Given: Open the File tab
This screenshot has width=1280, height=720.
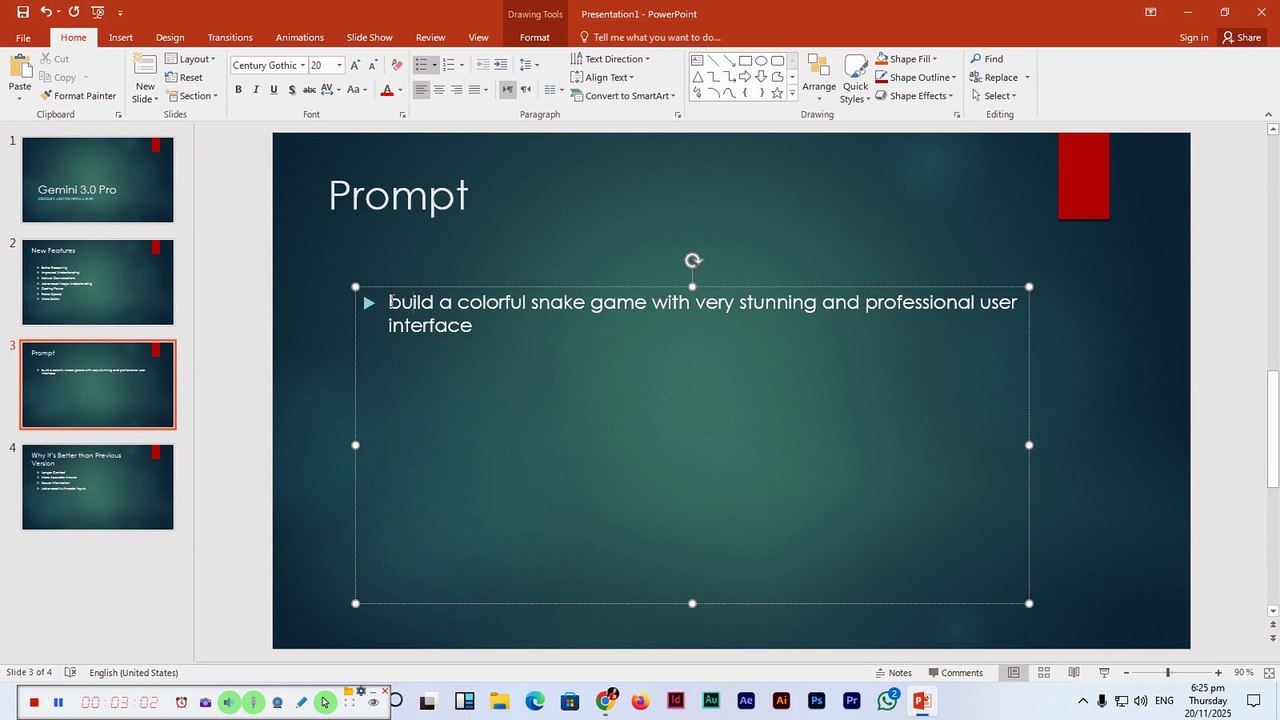Looking at the screenshot, I should [23, 37].
